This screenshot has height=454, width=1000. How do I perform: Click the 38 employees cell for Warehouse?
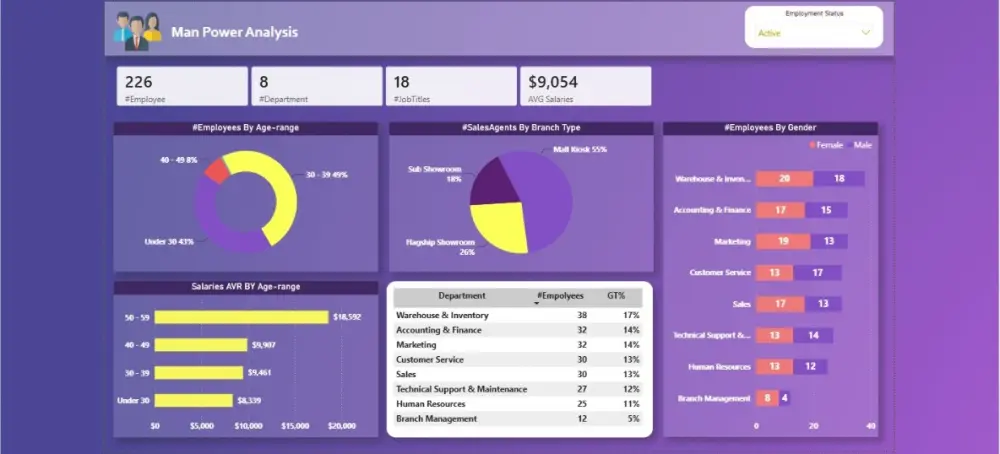point(582,315)
